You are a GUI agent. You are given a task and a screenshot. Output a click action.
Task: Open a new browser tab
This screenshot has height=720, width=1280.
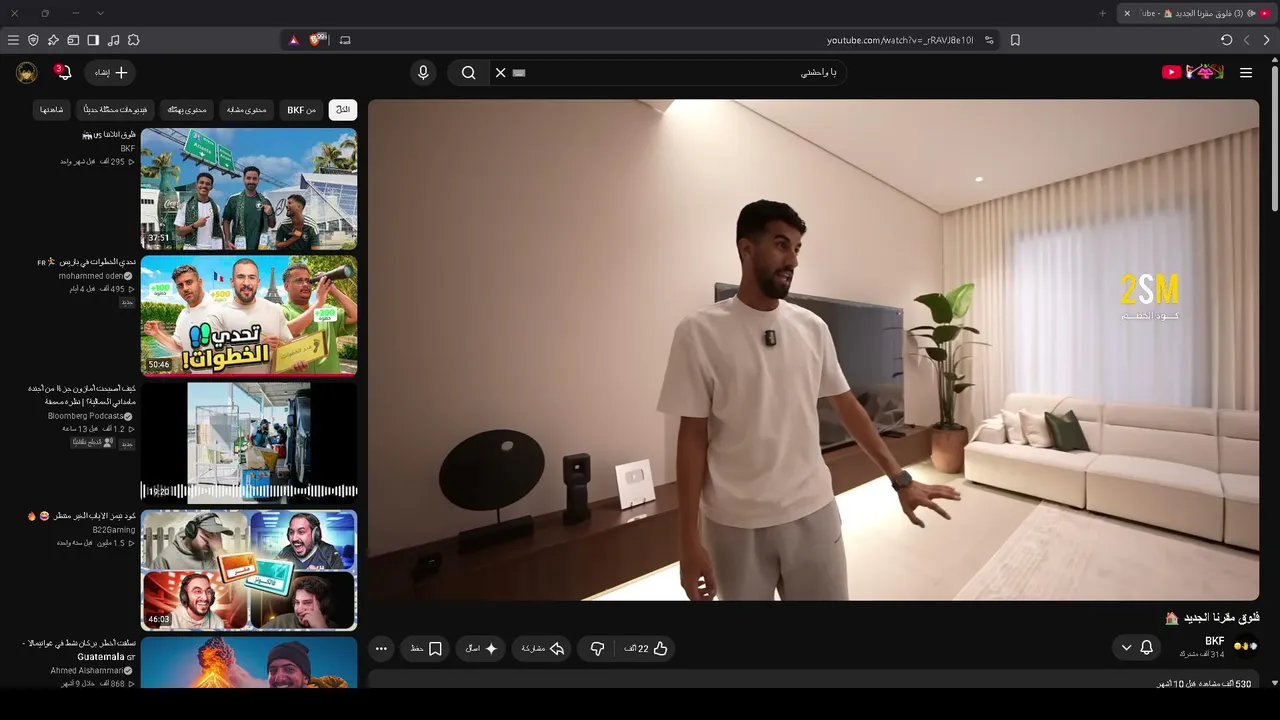tap(1102, 13)
